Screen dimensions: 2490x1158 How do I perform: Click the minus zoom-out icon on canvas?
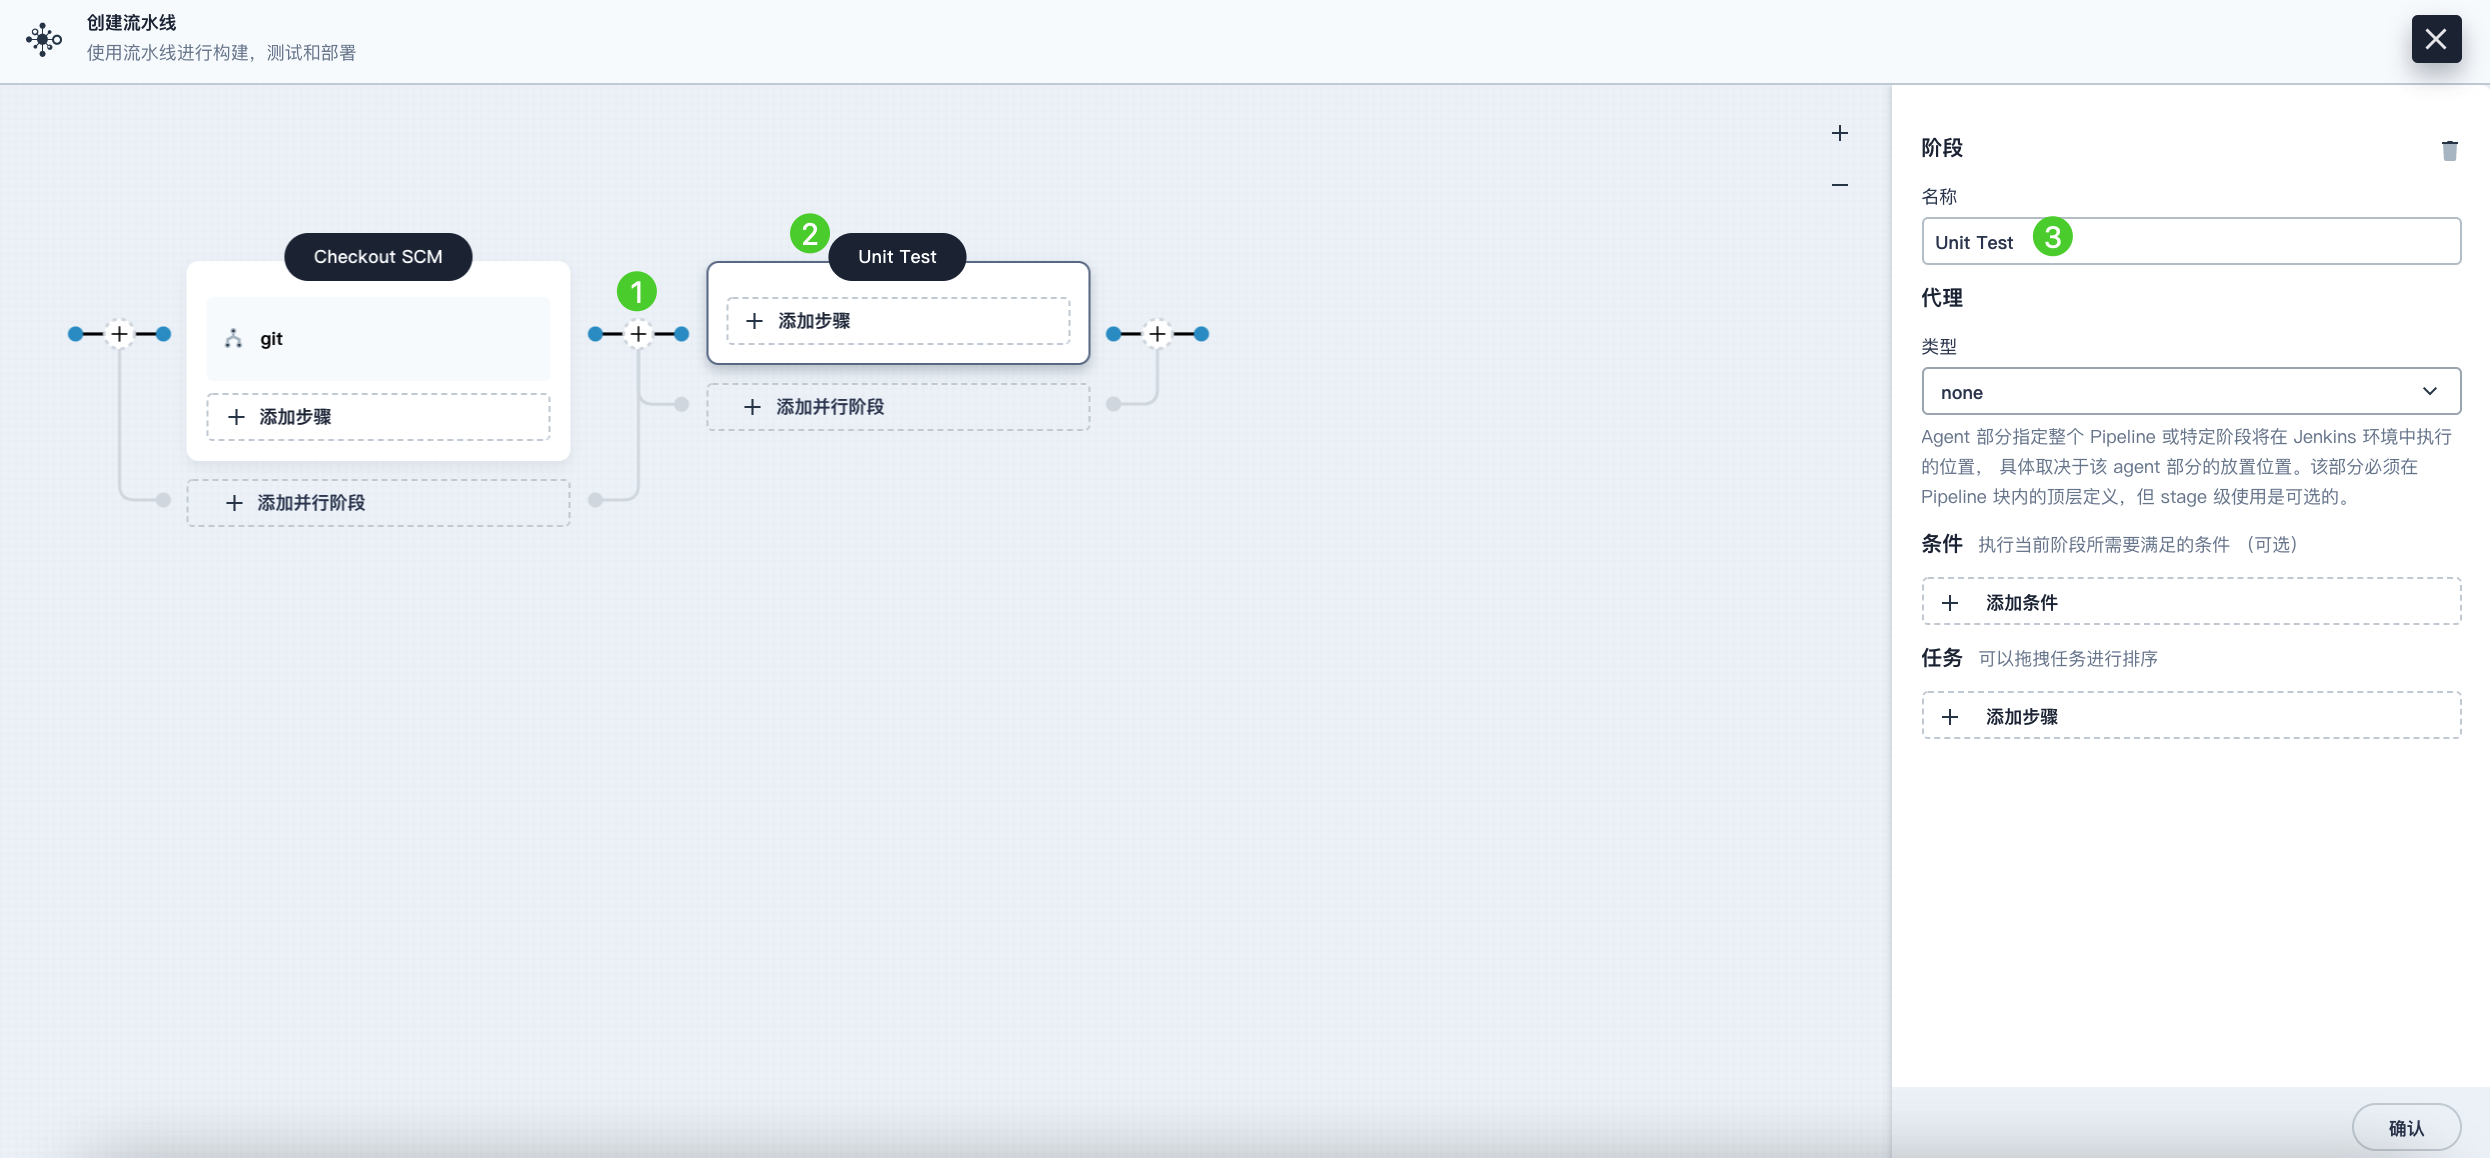(1839, 184)
